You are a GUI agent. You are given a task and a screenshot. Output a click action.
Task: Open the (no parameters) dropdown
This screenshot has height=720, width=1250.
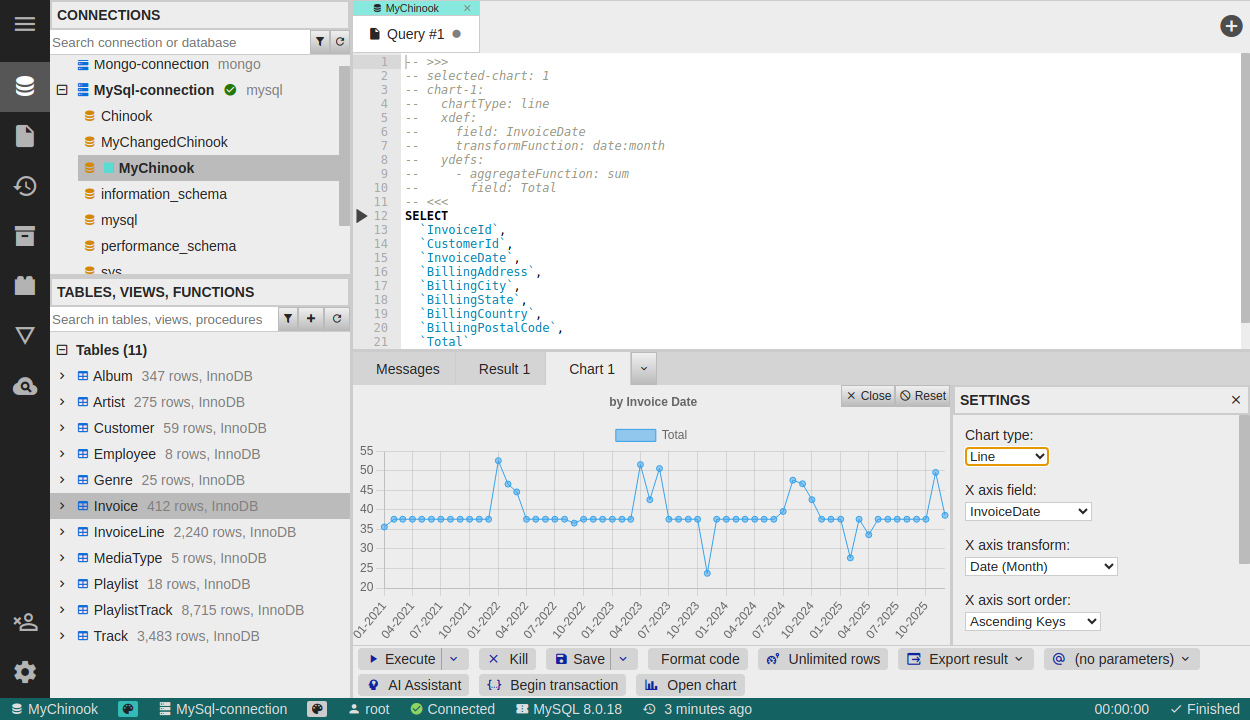point(1121,659)
